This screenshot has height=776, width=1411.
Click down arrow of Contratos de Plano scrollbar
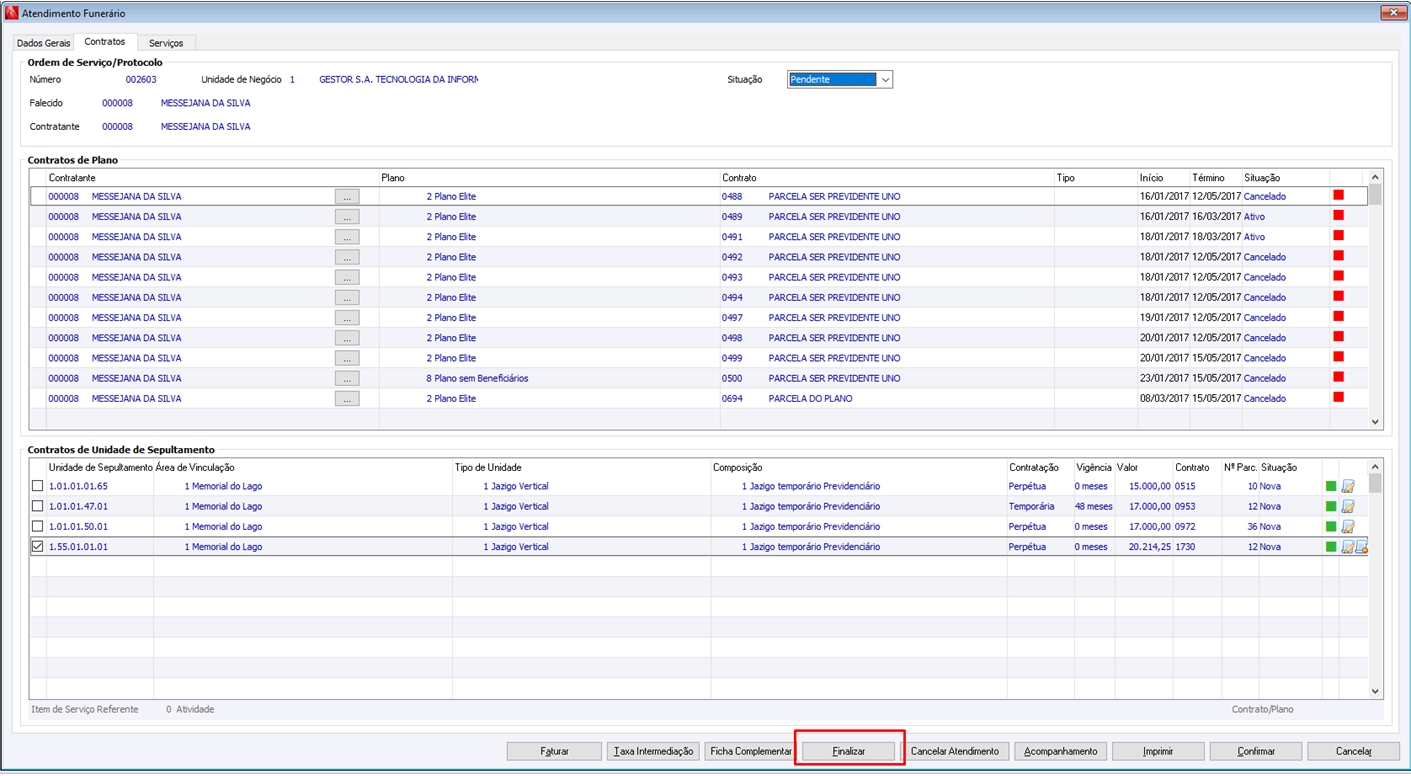point(1375,423)
